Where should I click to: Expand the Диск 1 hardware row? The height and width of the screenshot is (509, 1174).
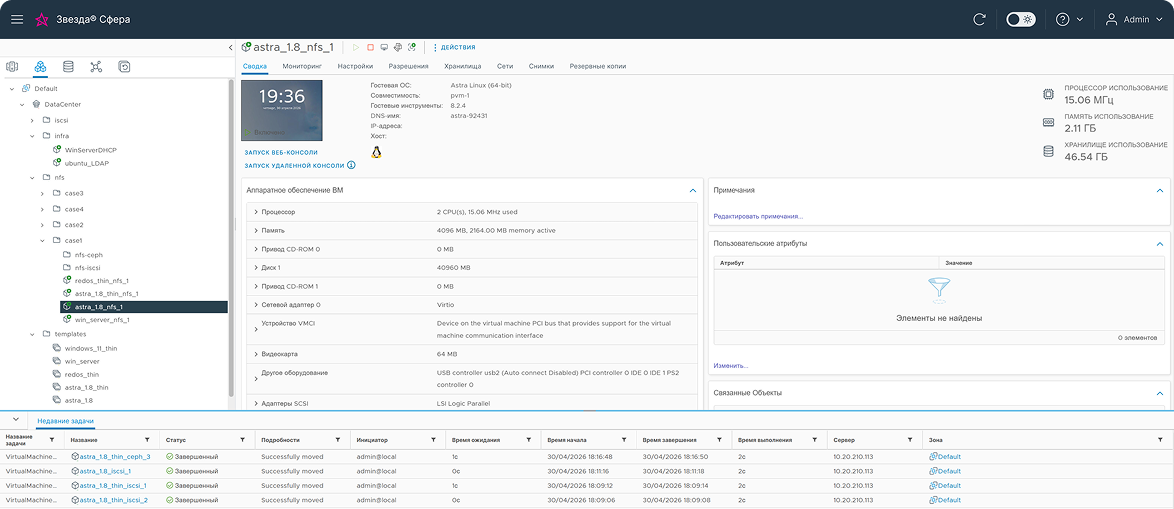tap(256, 267)
